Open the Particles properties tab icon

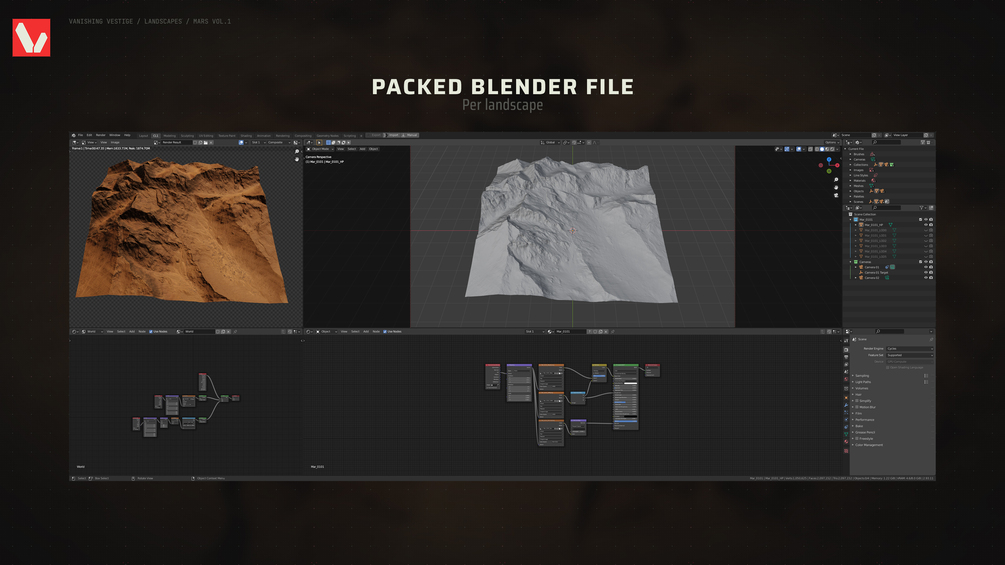tap(846, 413)
